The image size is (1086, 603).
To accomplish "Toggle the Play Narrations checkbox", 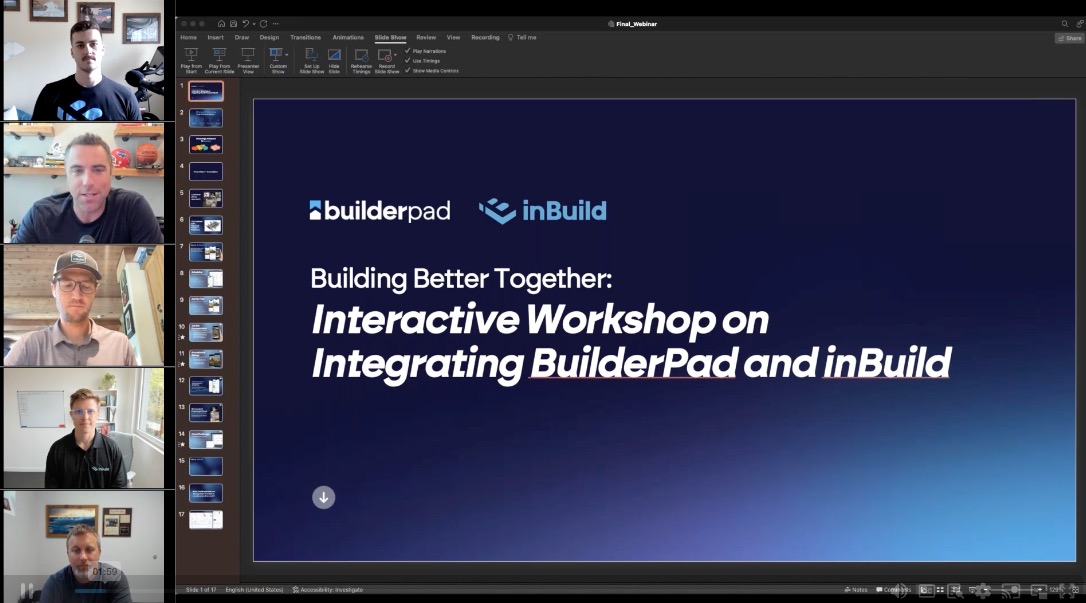I will tap(409, 50).
